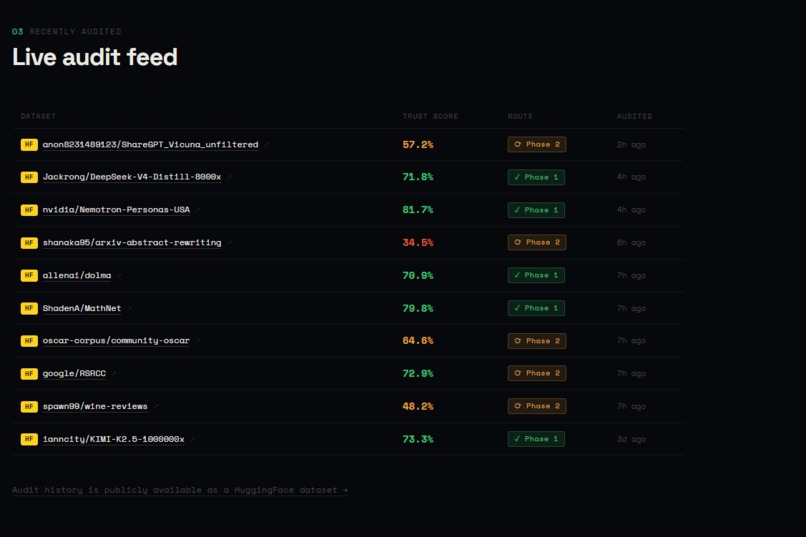This screenshot has width=806, height=537.
Task: Open the ShadenA/MathNet dataset link
Action: [x=82, y=308]
